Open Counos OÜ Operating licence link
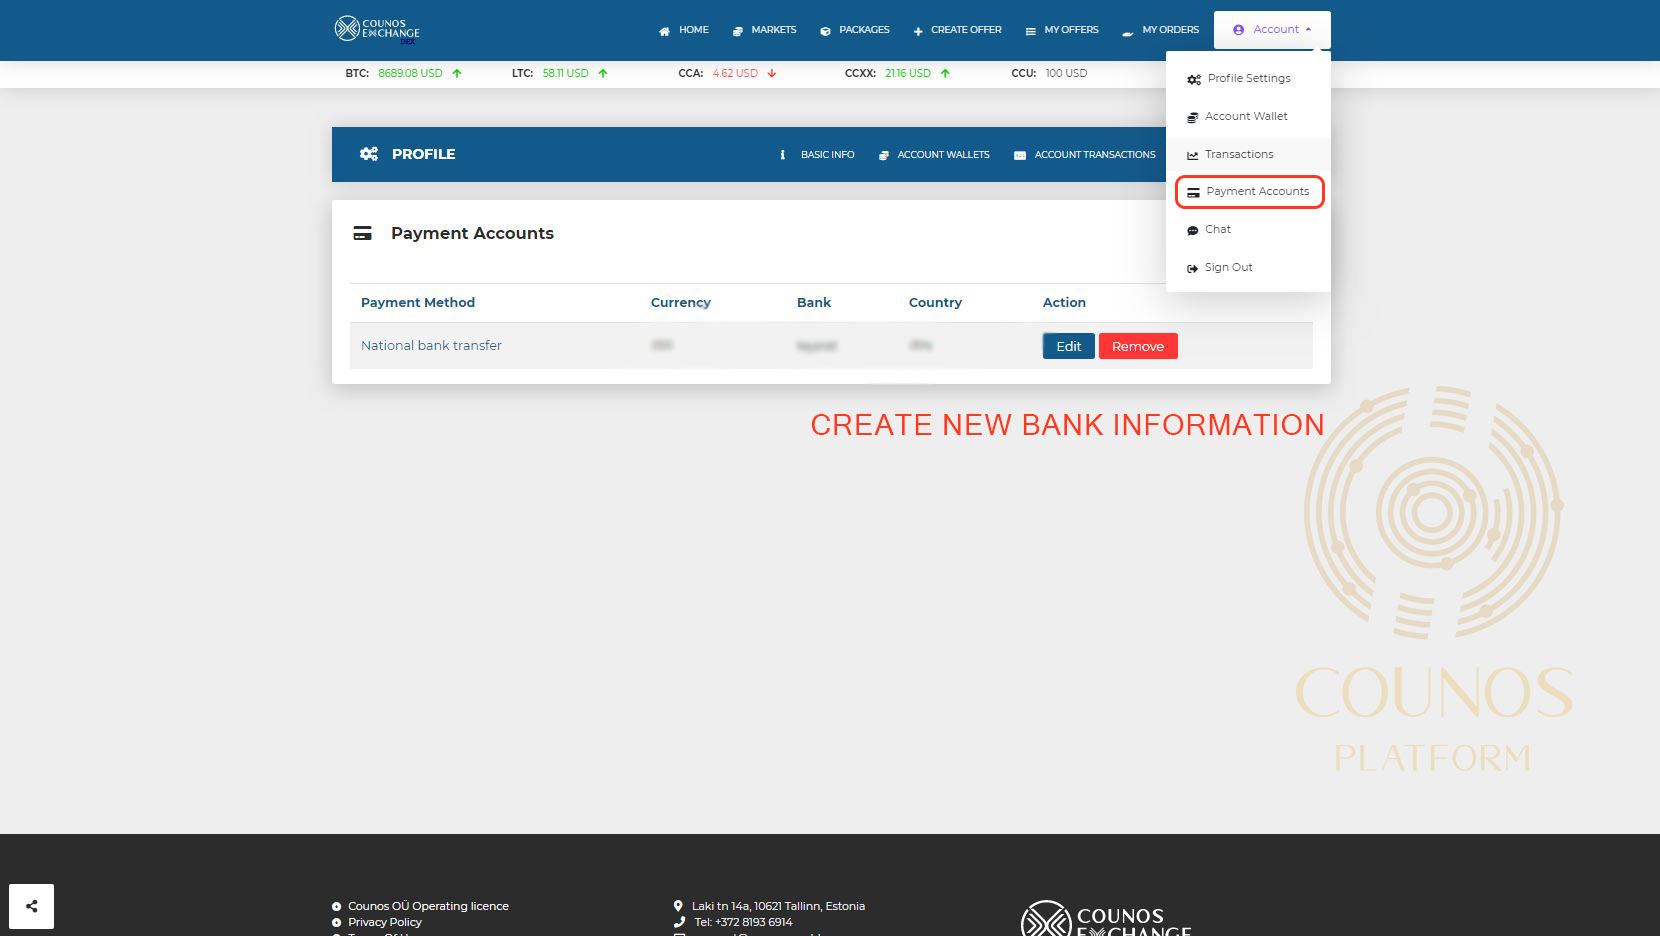 (428, 906)
